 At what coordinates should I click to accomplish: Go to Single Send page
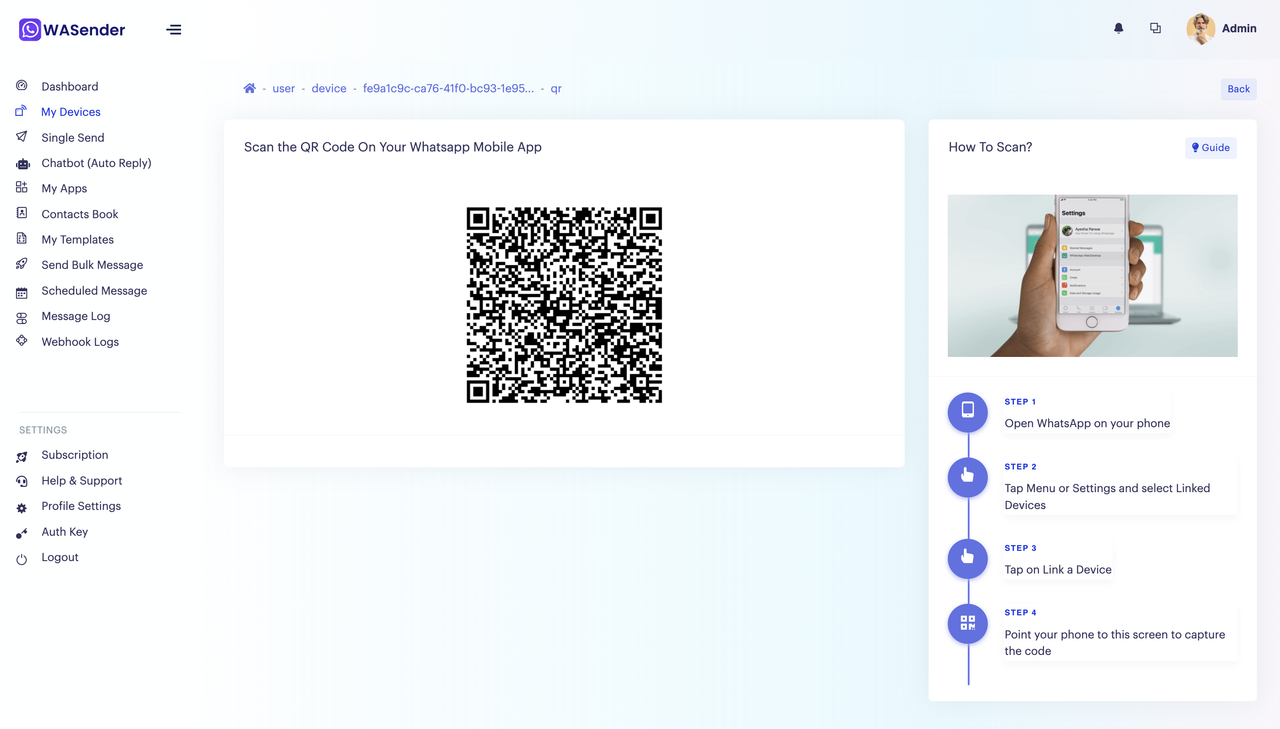tap(73, 138)
